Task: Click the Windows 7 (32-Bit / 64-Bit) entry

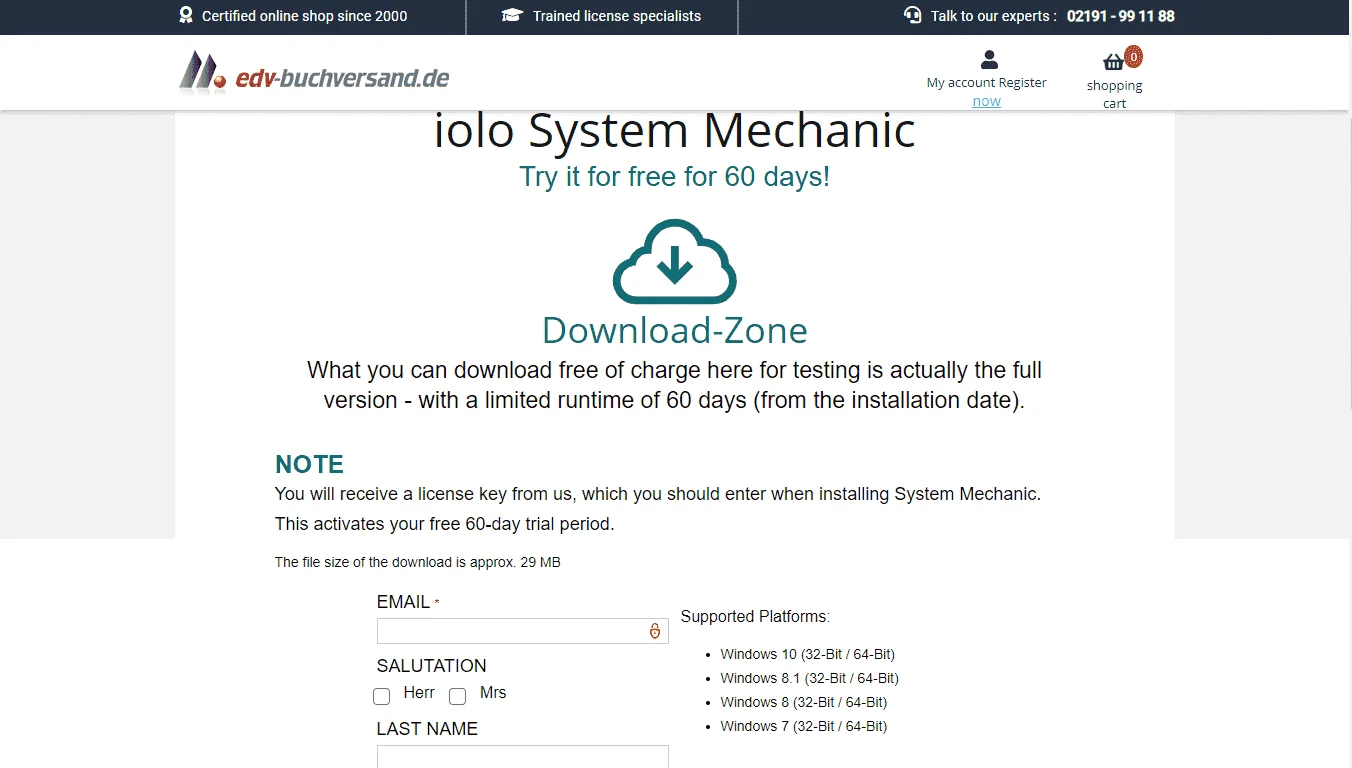Action: (x=803, y=726)
